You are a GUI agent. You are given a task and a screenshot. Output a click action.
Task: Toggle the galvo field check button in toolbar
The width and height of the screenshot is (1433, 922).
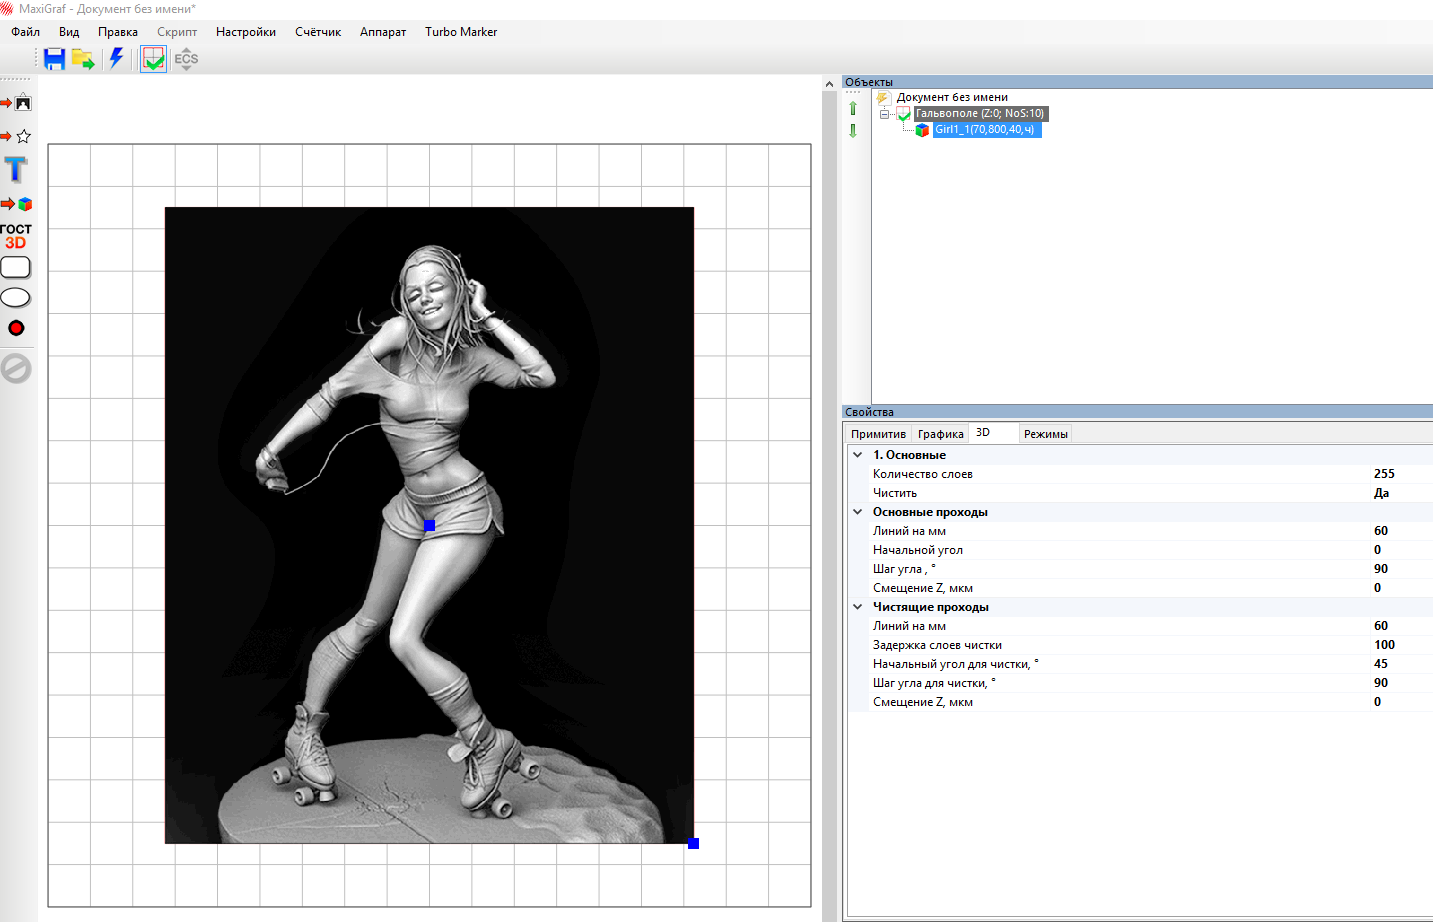click(153, 59)
